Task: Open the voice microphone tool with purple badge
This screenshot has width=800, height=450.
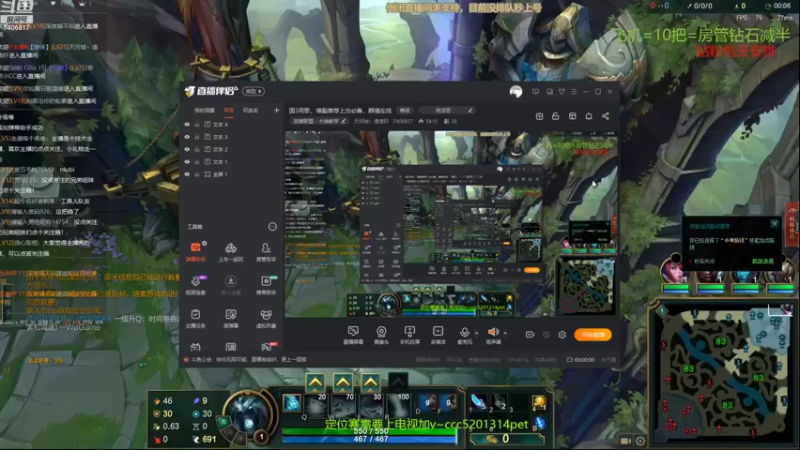Action: (195, 285)
